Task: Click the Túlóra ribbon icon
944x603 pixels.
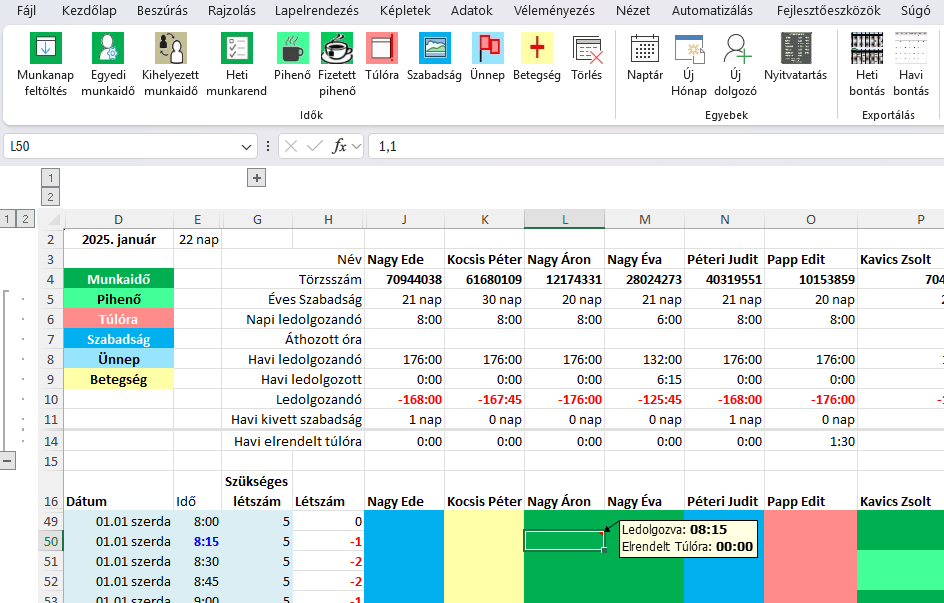Action: click(x=382, y=49)
